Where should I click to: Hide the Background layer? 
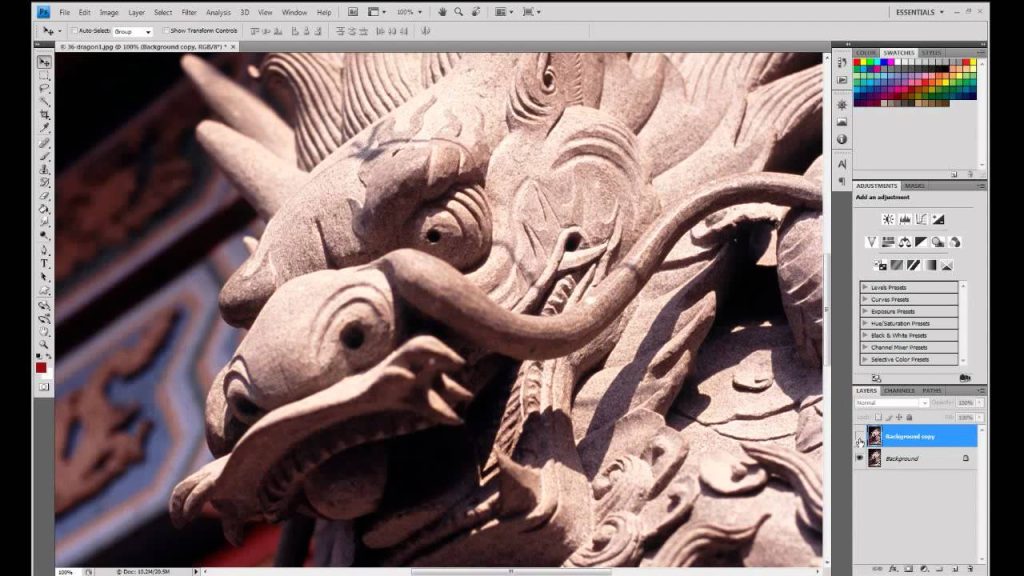point(859,458)
